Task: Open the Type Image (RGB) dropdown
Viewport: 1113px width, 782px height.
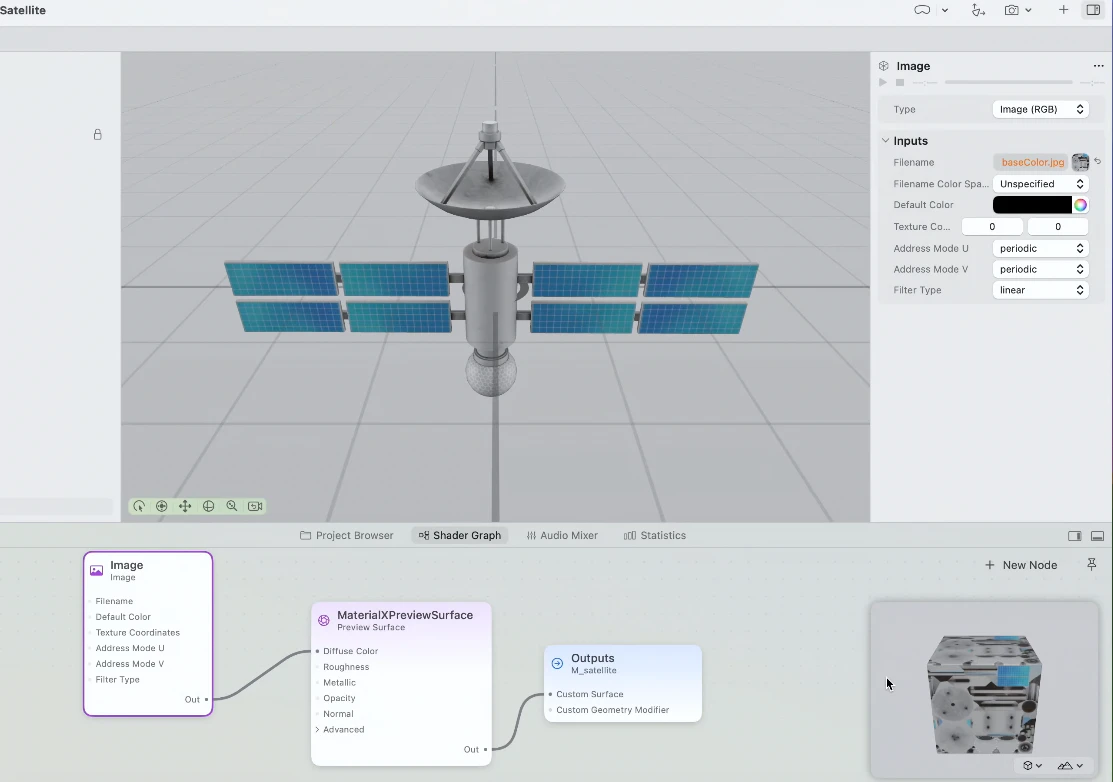Action: pyautogui.click(x=1041, y=109)
